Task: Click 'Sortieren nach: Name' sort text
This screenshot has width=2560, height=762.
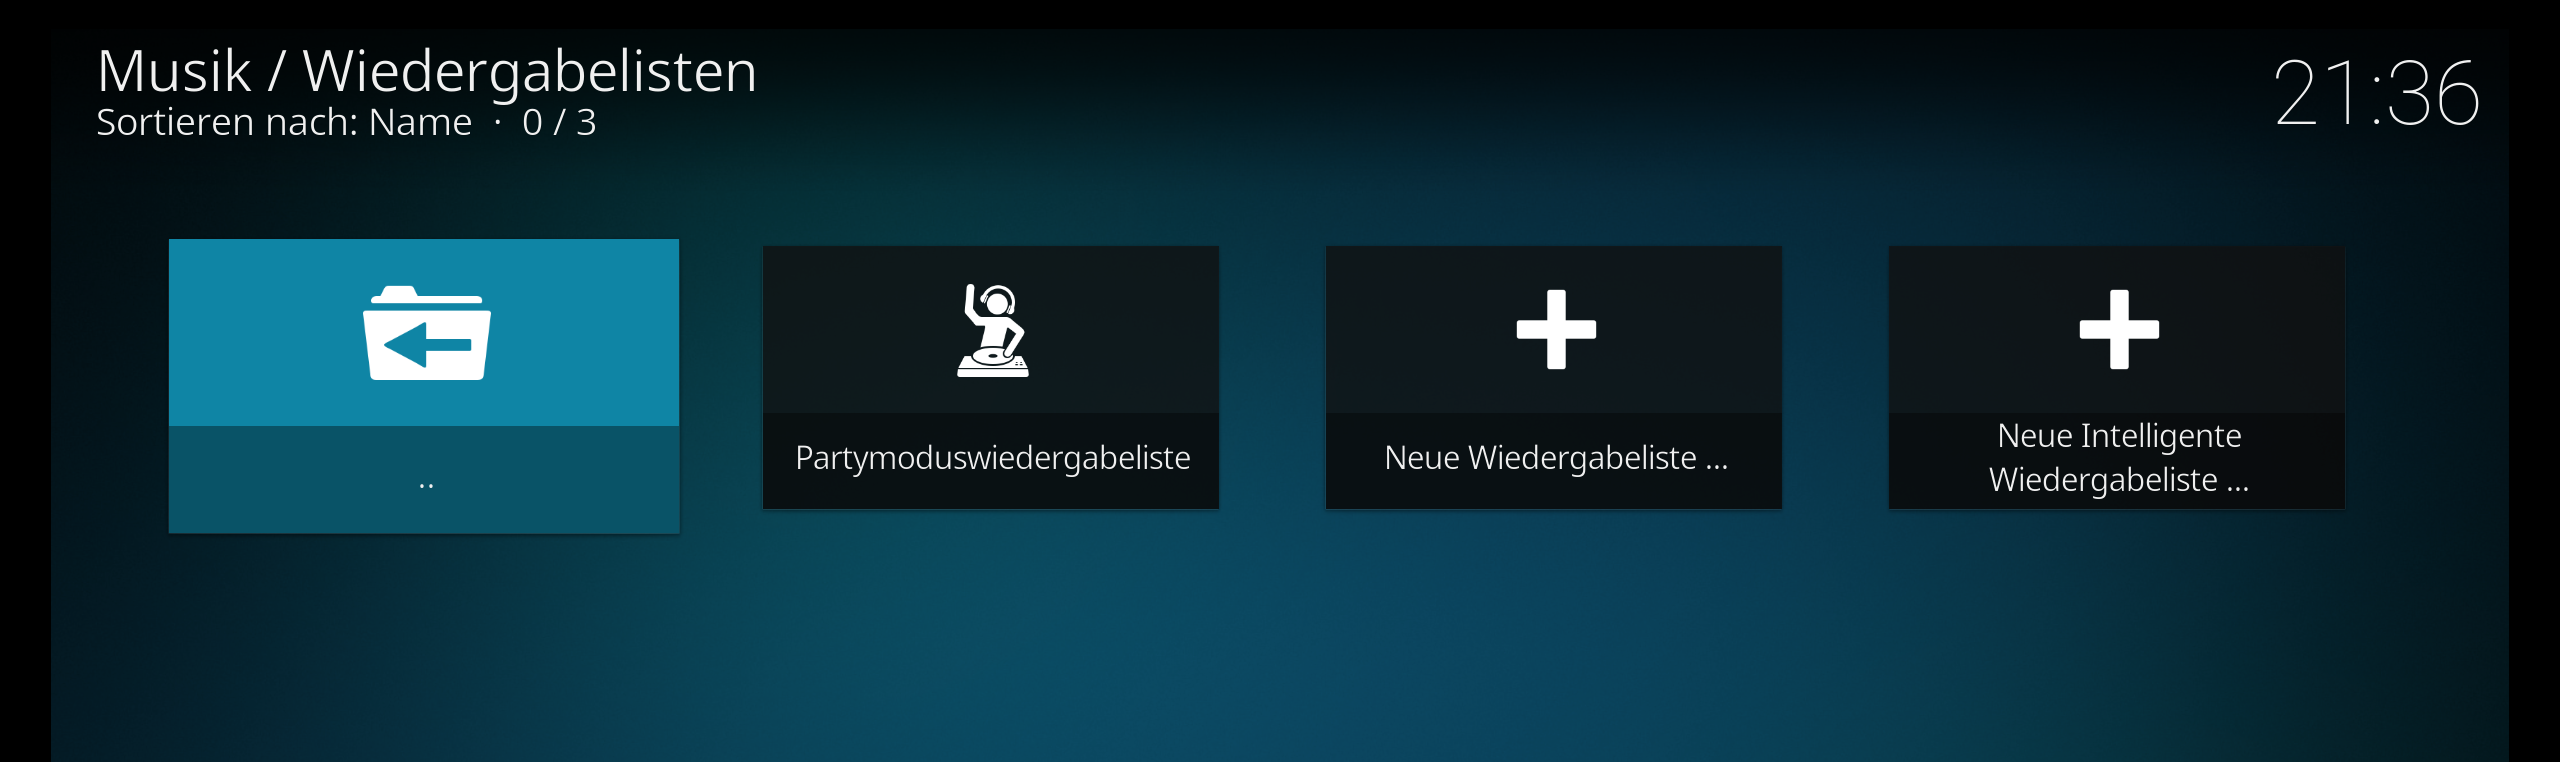Action: [x=284, y=122]
